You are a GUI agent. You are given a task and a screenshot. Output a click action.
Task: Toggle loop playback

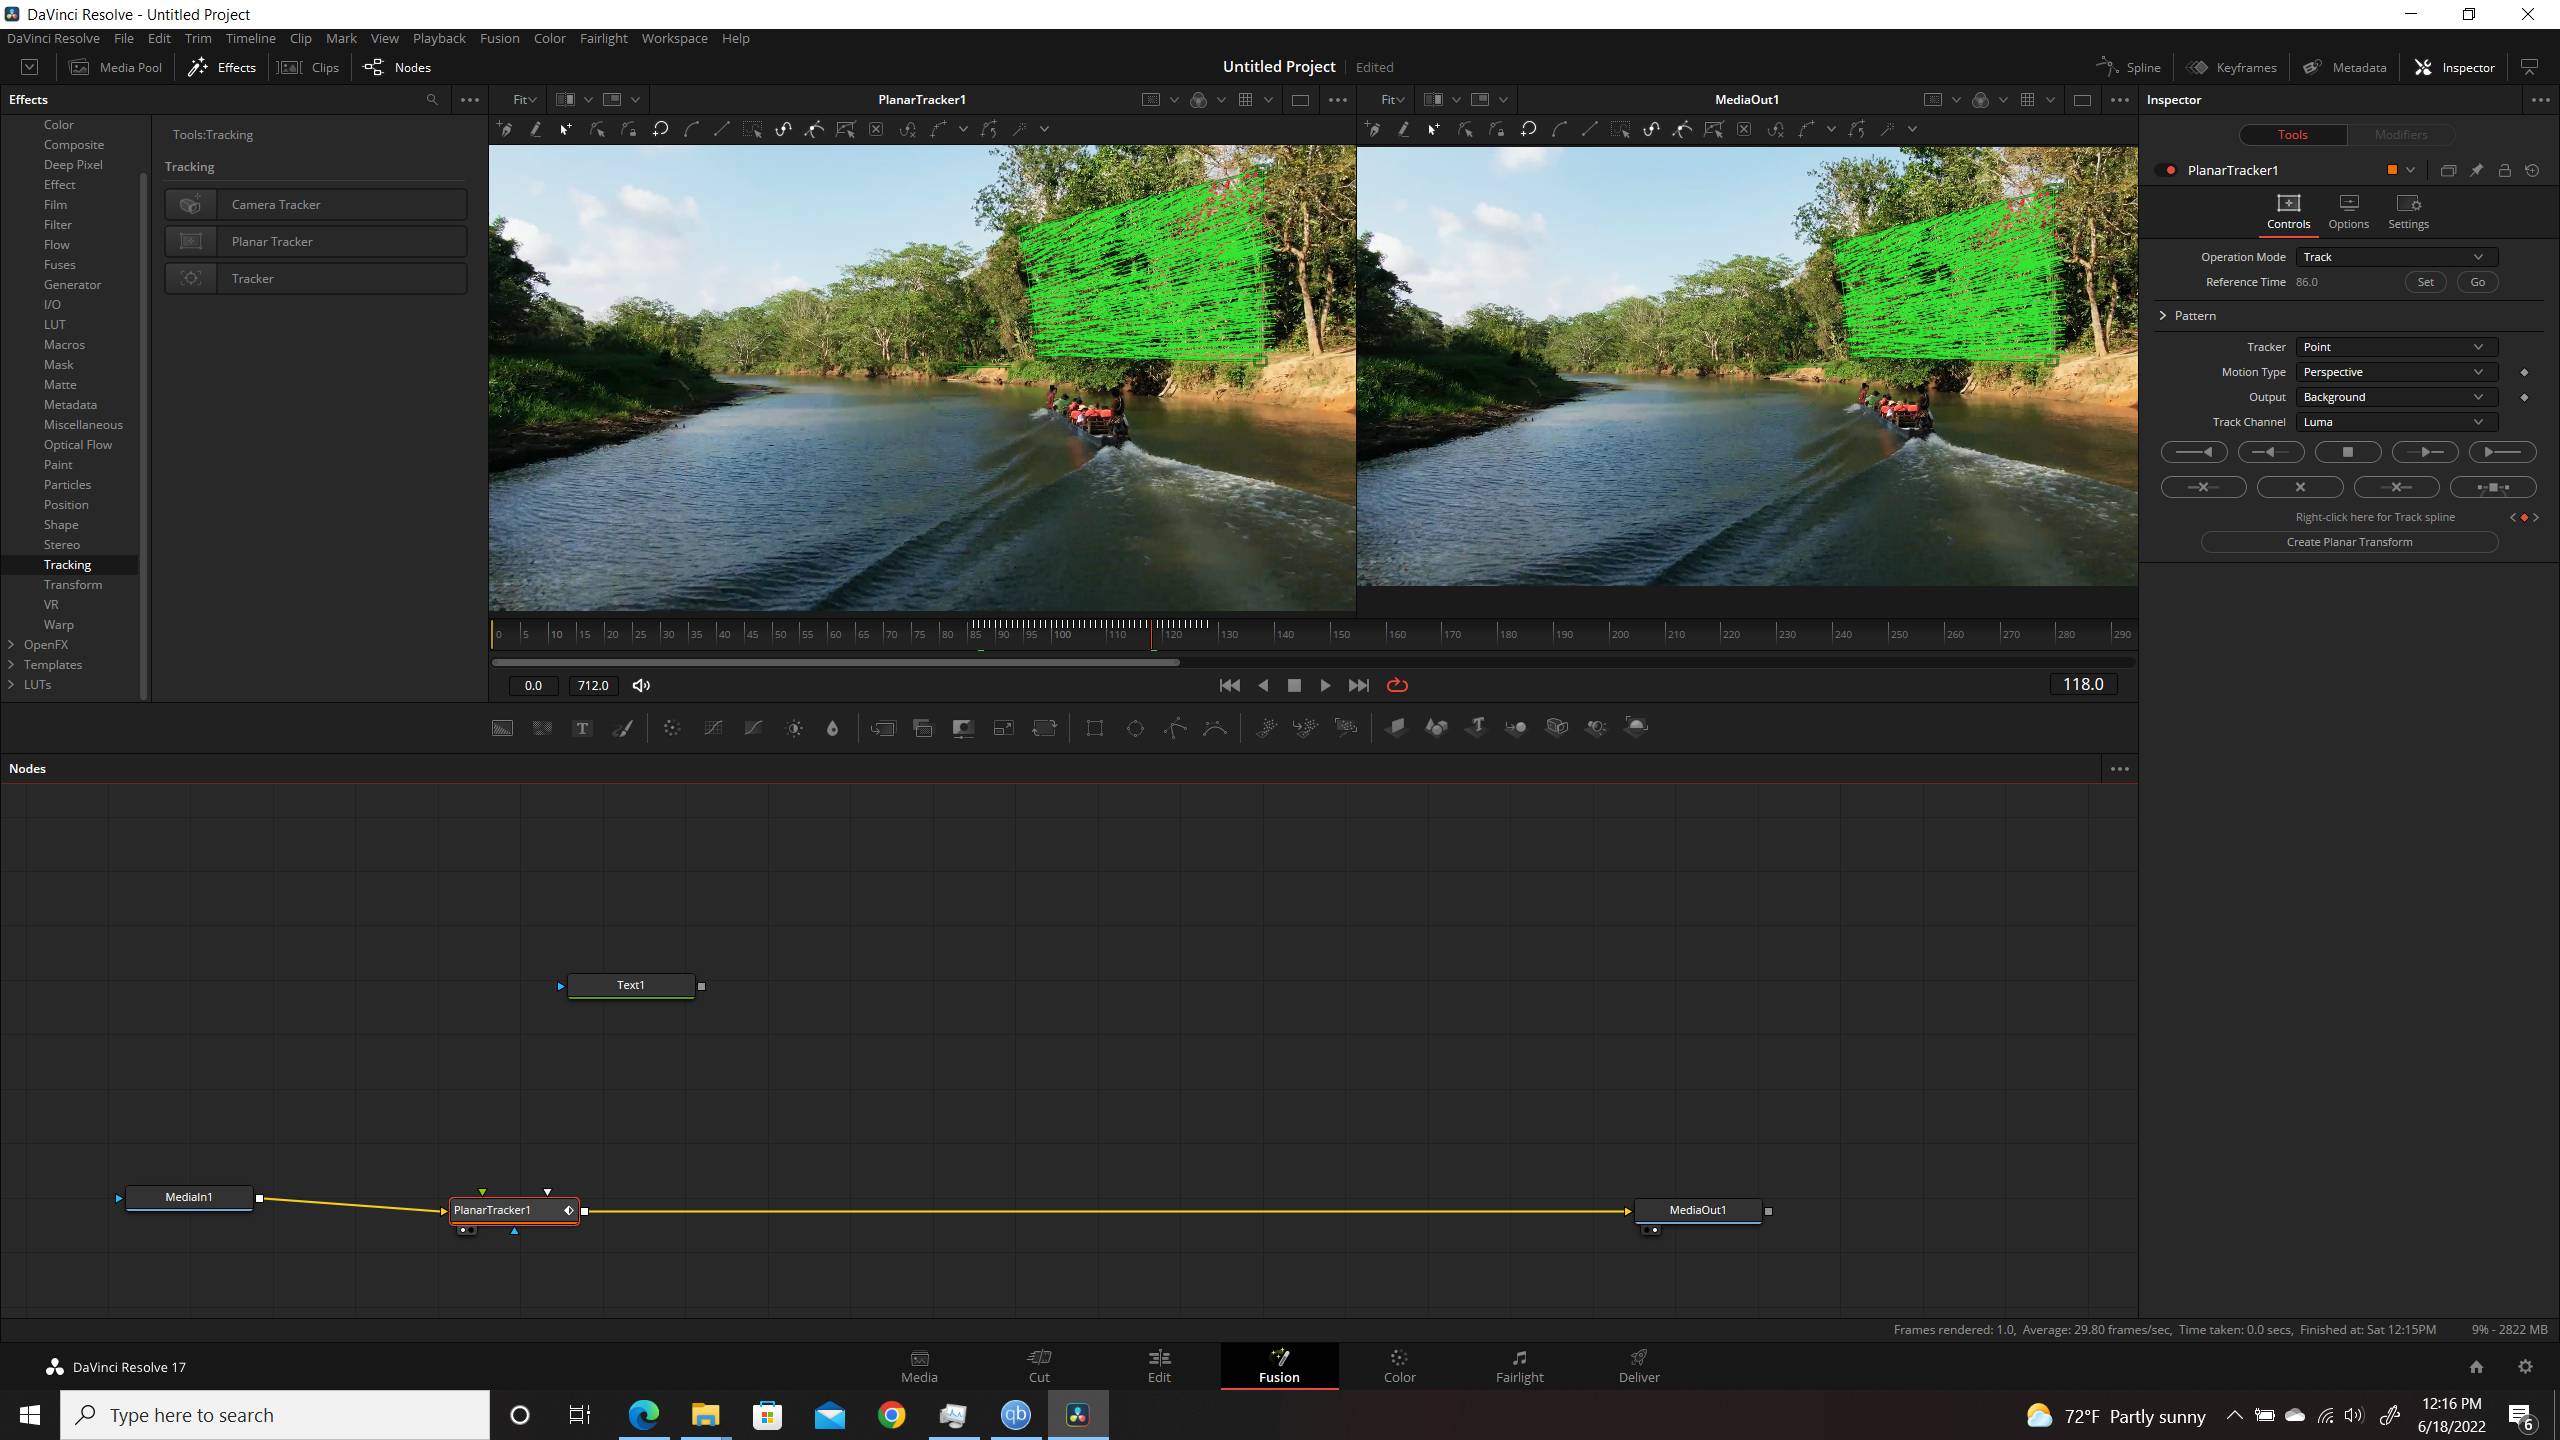pyautogui.click(x=1397, y=686)
